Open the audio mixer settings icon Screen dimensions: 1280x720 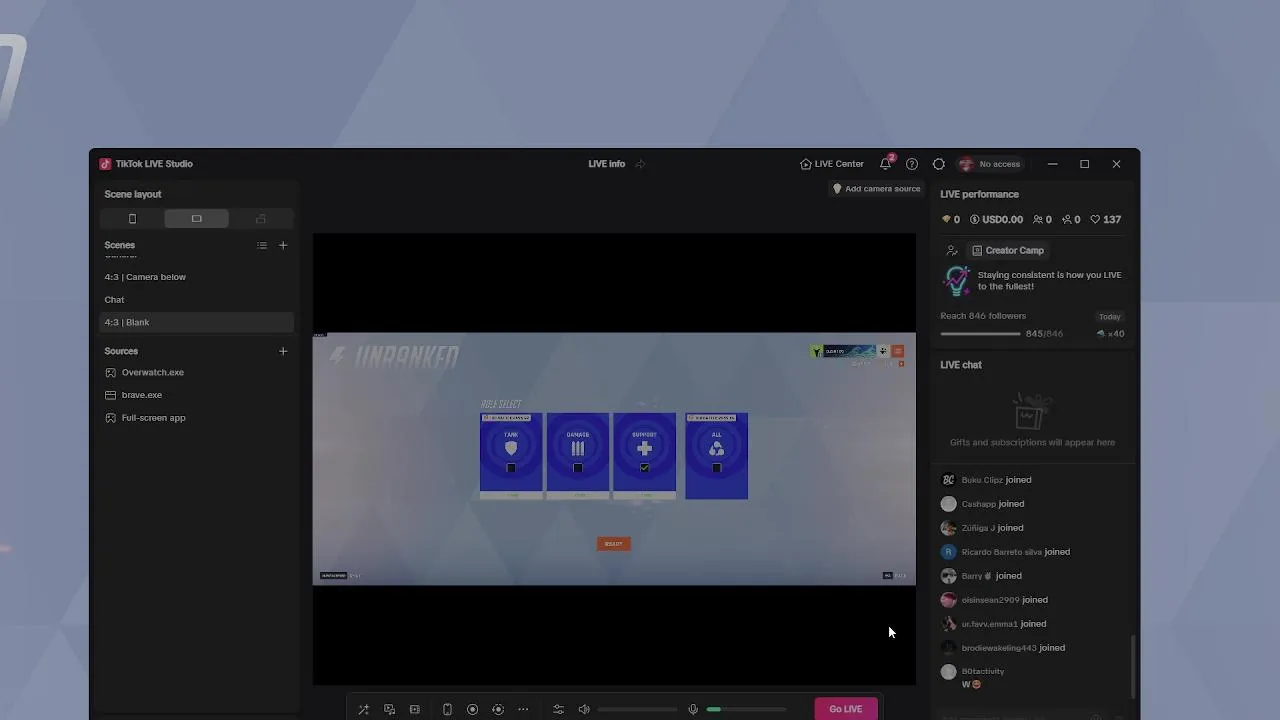tap(558, 709)
